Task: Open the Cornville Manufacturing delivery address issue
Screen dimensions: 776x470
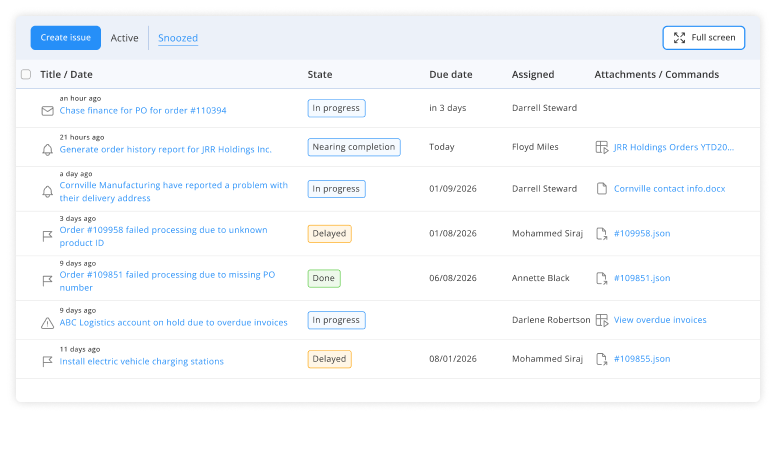Action: click(x=174, y=191)
